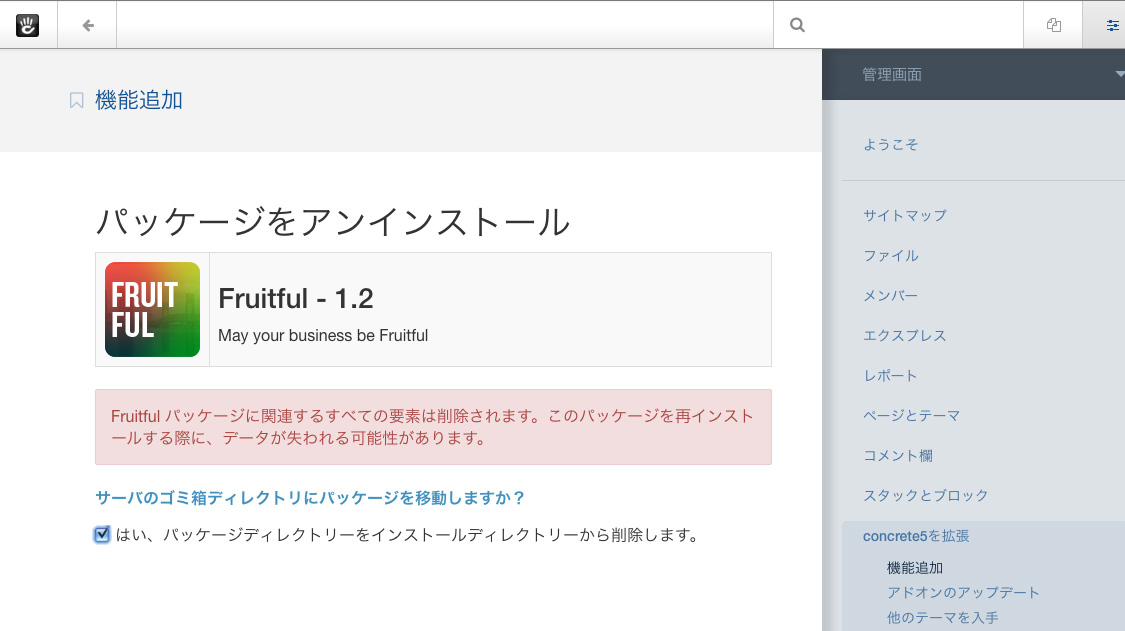Click concrete5を拡張 sidebar section
The height and width of the screenshot is (631, 1125).
click(x=915, y=536)
